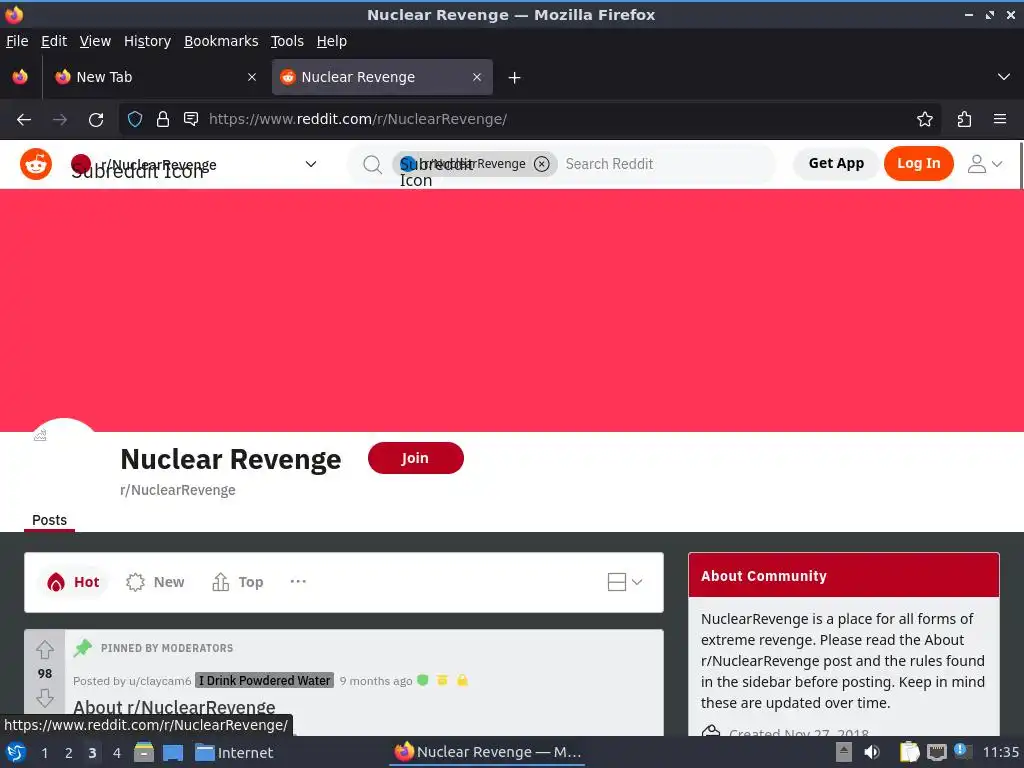Screen dimensions: 1024x768
Task: Show desktop via blue taskbar icon
Action: 173,752
